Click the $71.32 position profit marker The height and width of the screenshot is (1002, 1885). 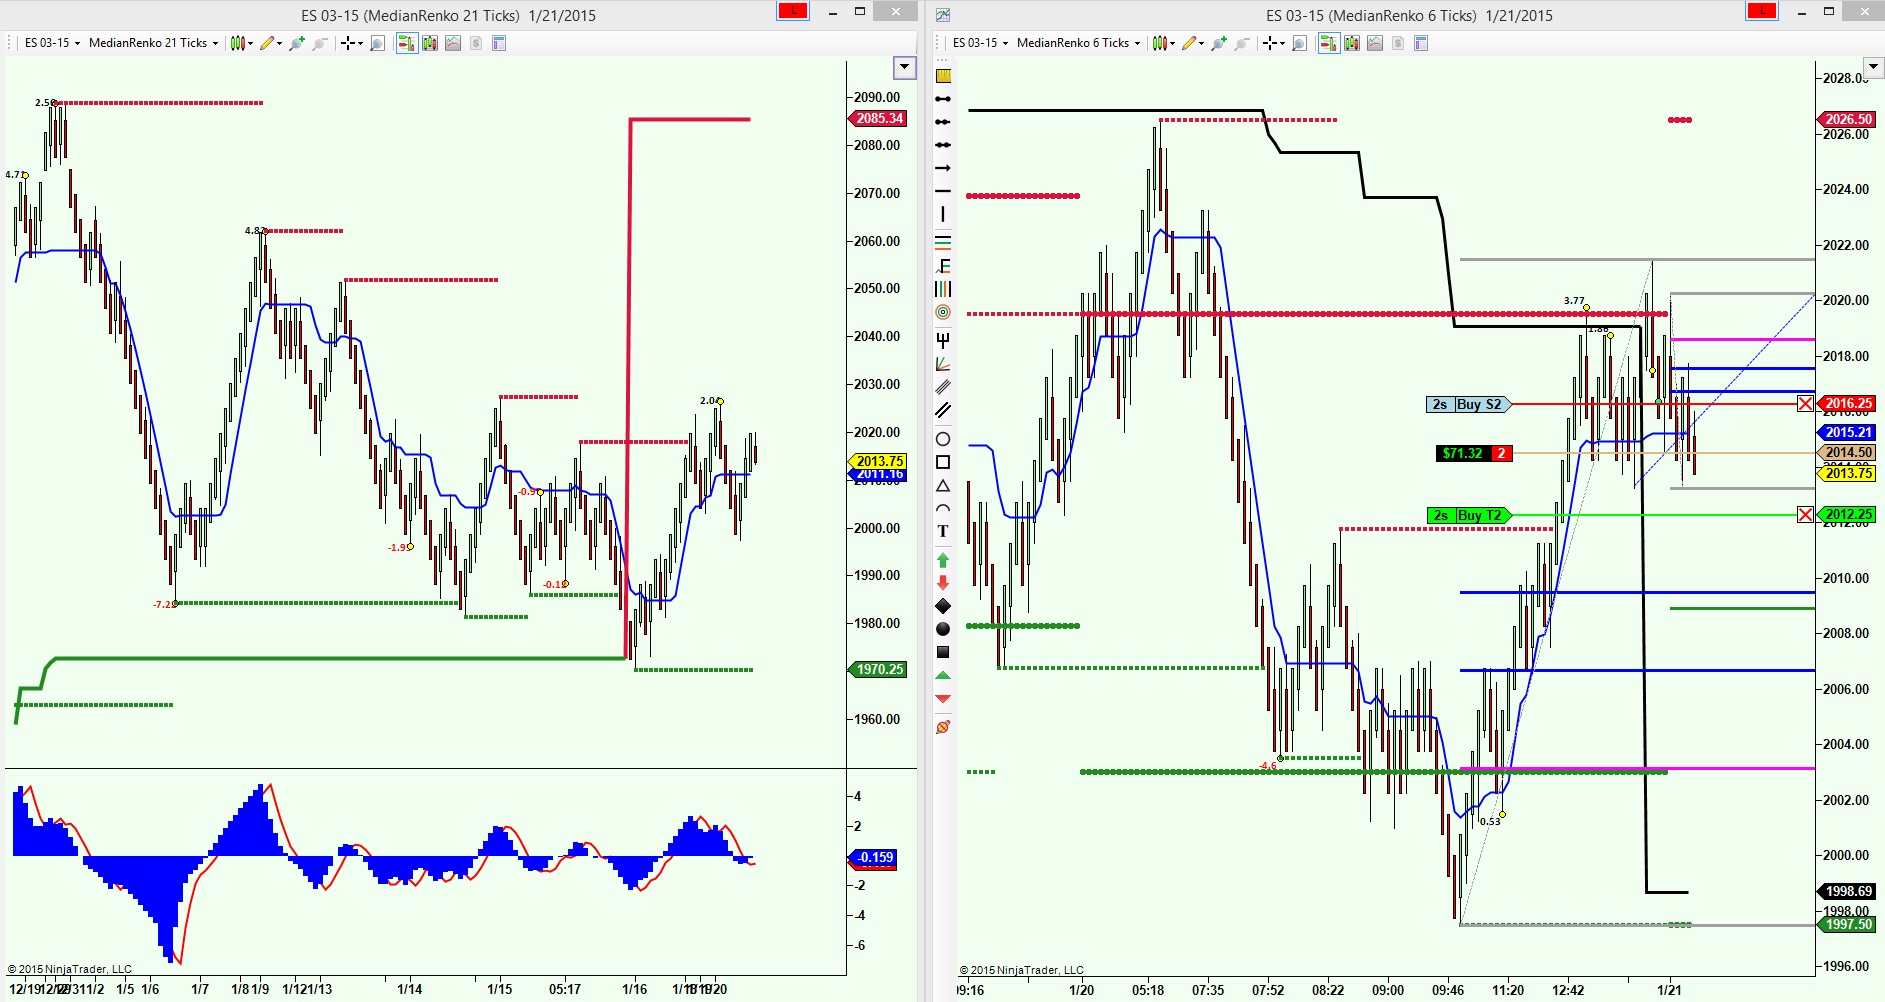(x=1473, y=453)
